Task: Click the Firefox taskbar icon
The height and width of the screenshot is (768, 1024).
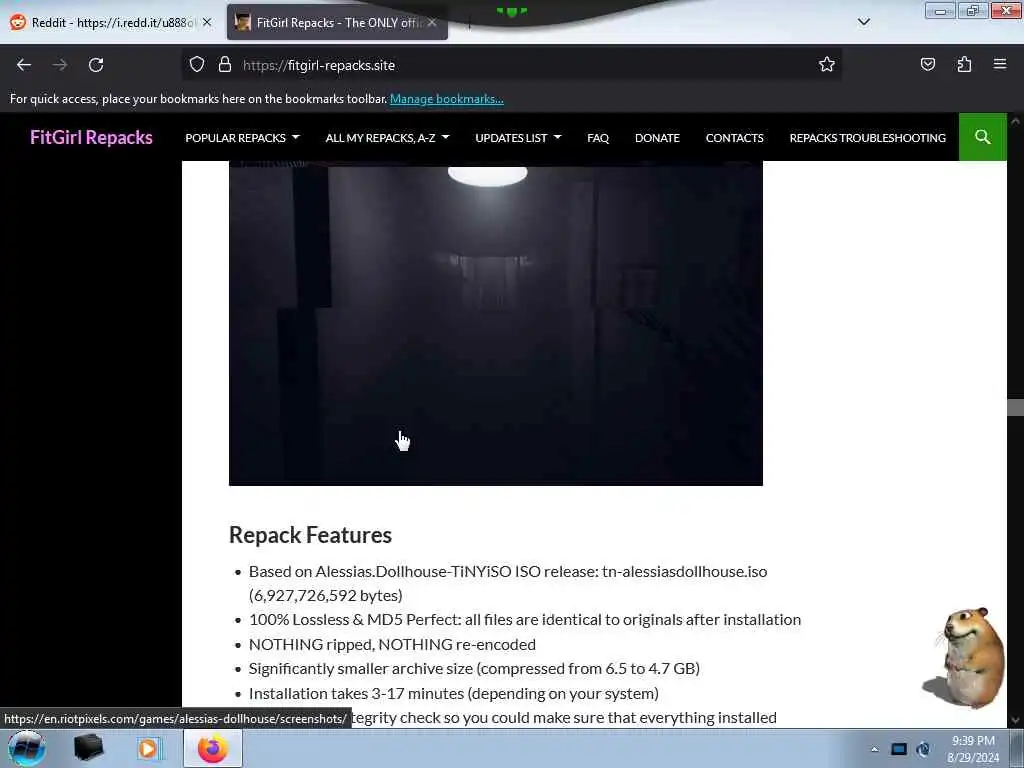Action: [213, 748]
